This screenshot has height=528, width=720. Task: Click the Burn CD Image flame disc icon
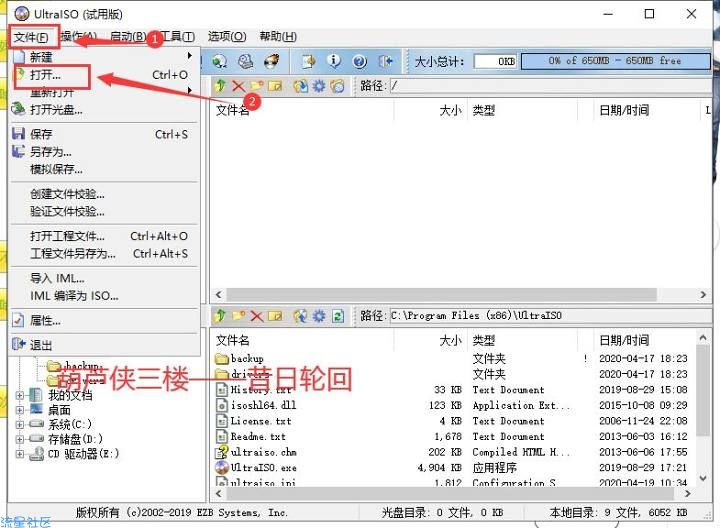pyautogui.click(x=272, y=61)
